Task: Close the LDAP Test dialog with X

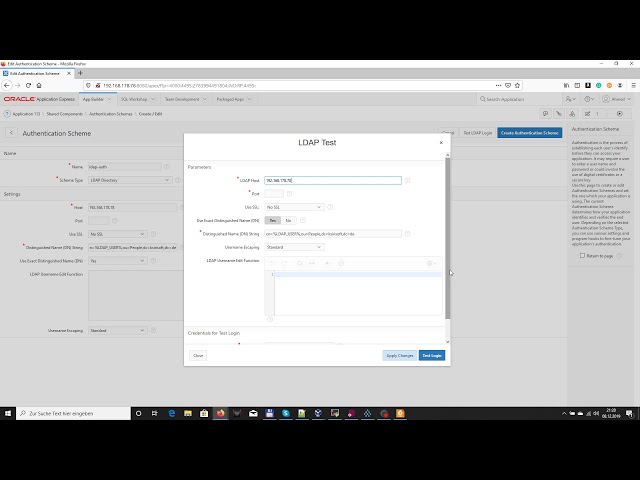Action: 441,143
